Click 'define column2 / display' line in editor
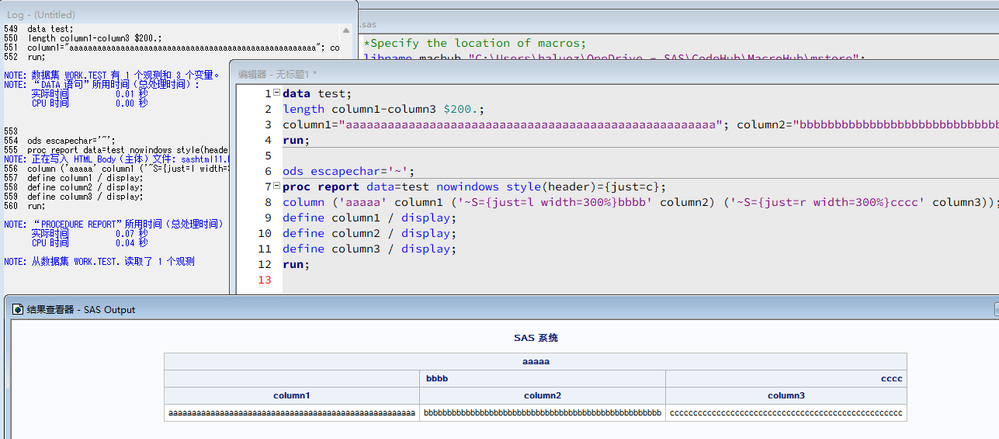The height and width of the screenshot is (439, 999). point(368,233)
